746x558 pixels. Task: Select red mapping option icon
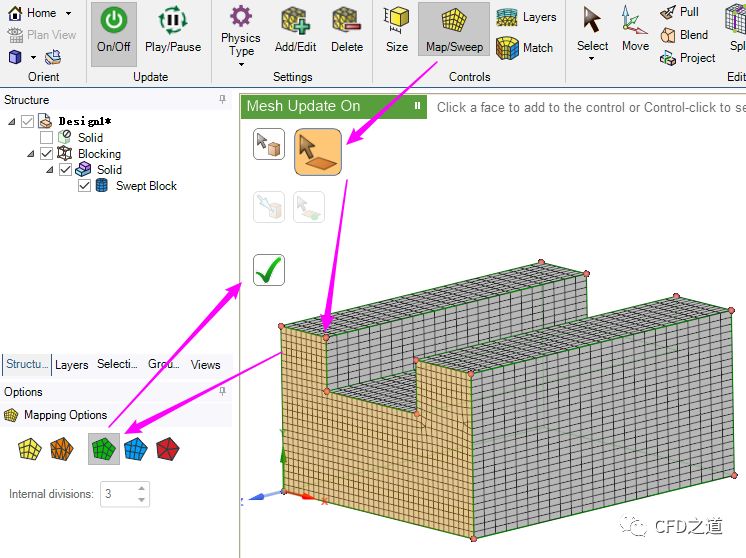[x=167, y=449]
